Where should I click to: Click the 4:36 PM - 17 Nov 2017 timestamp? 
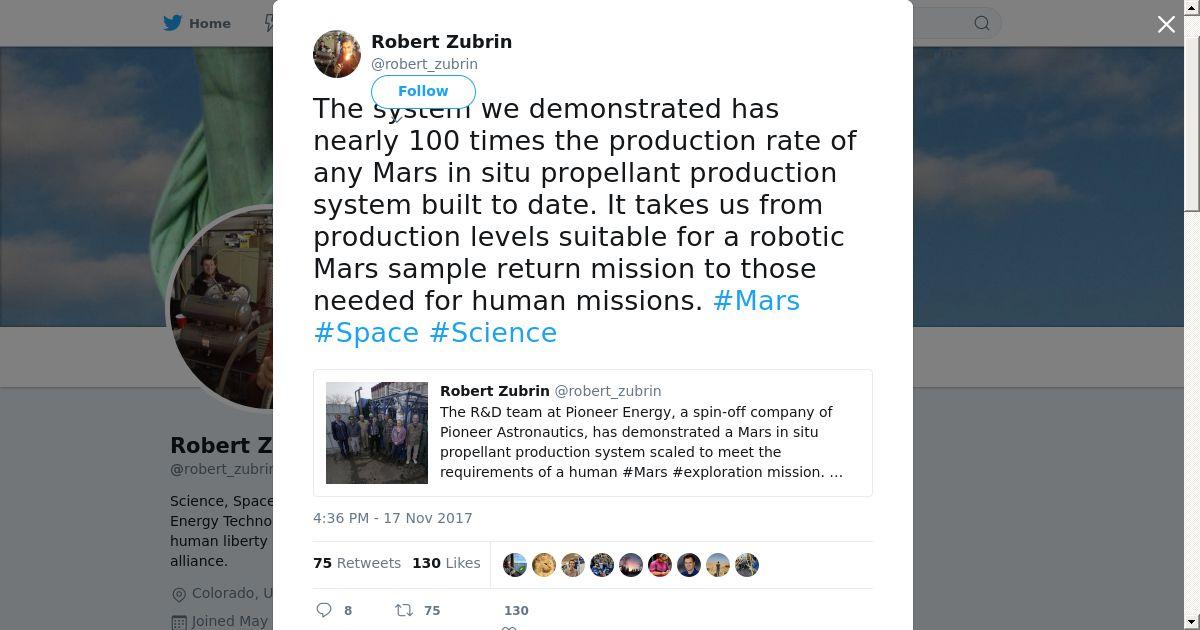tap(393, 518)
